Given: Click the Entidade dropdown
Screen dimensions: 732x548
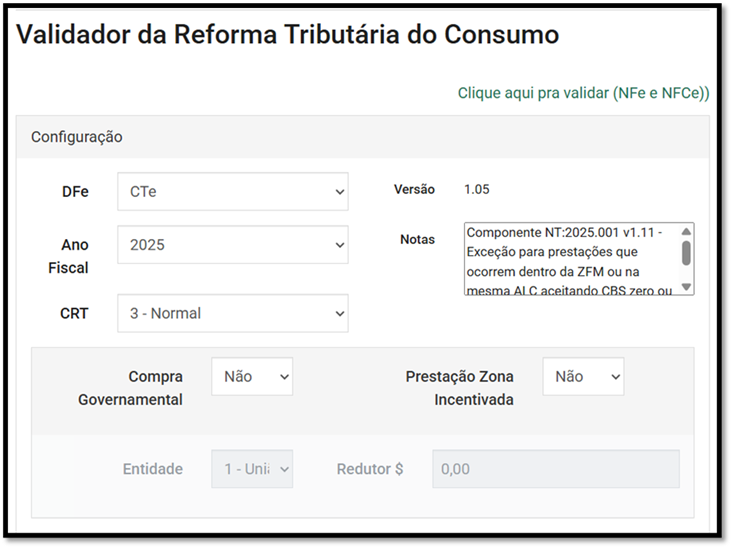Looking at the screenshot, I should pyautogui.click(x=252, y=469).
